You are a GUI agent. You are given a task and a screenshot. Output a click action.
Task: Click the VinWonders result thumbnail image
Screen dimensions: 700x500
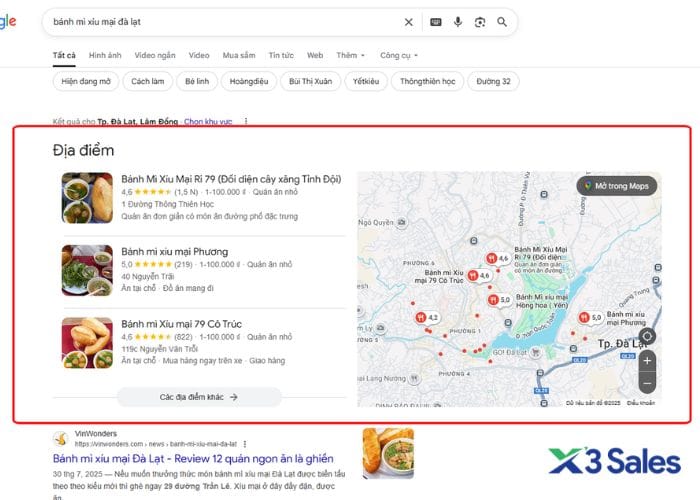point(388,454)
